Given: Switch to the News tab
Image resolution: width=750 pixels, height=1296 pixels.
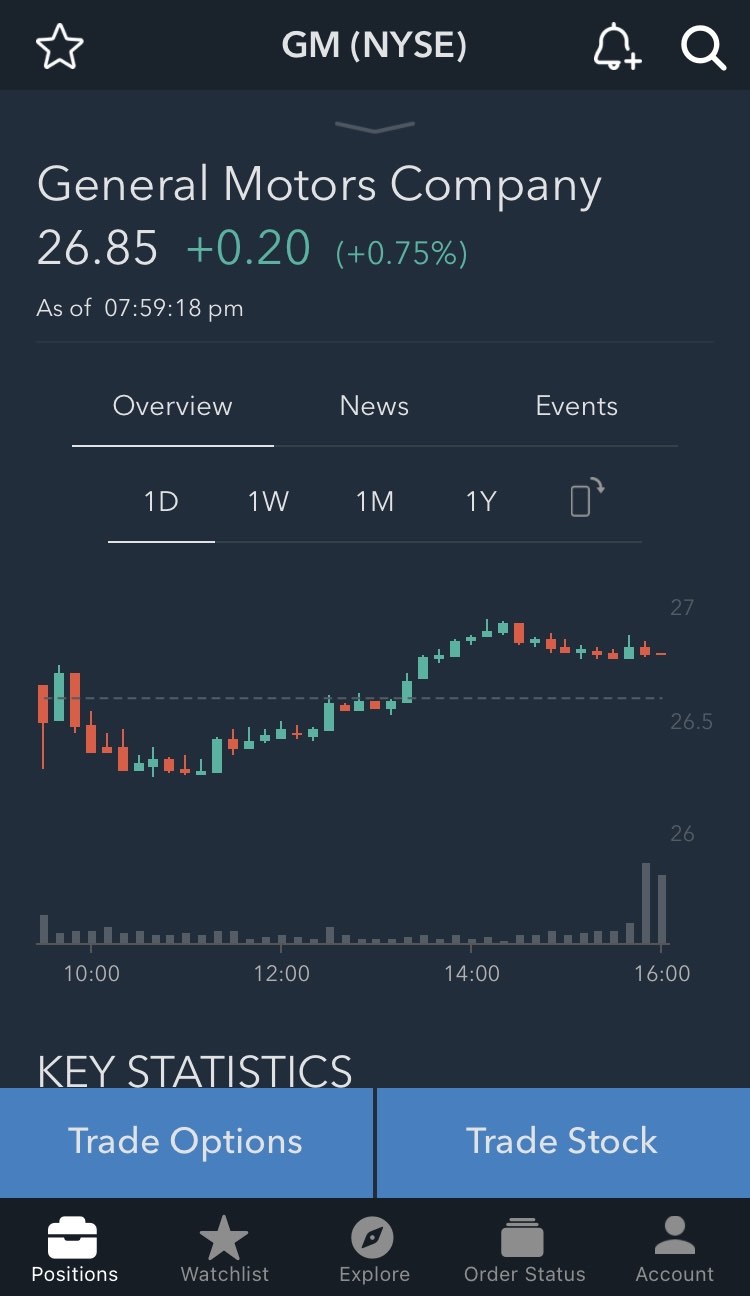Looking at the screenshot, I should pyautogui.click(x=374, y=406).
